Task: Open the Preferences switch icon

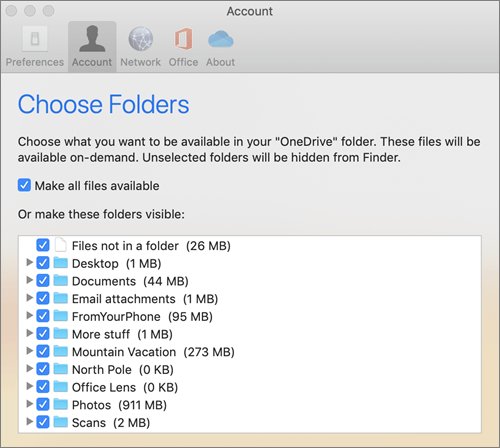Action: pyautogui.click(x=35, y=39)
